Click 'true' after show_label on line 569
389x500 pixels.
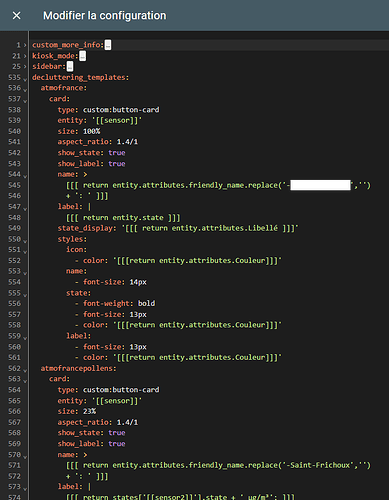tap(117, 444)
